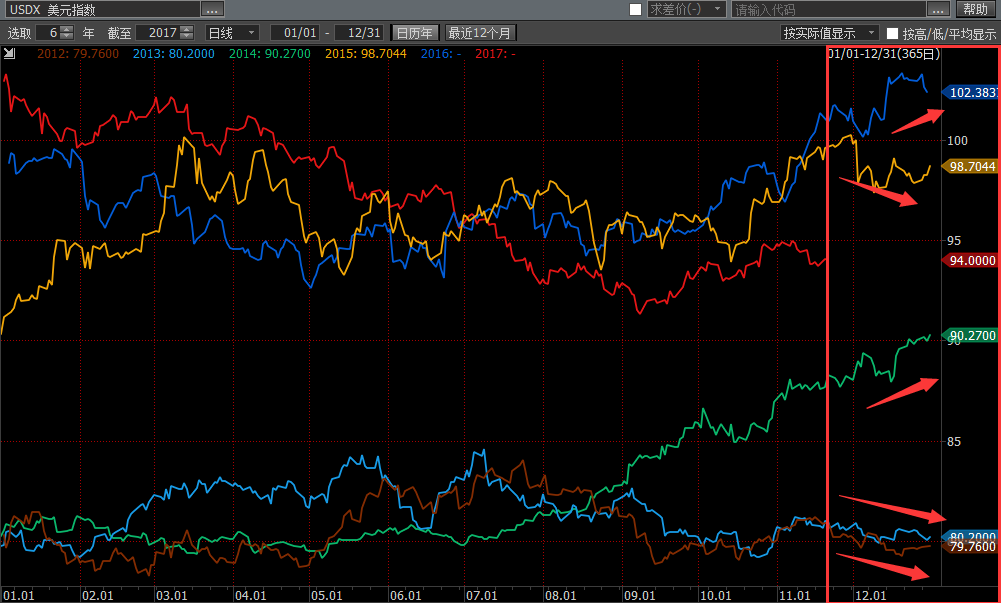Open the browse button beside the 请输入代码 field
The height and width of the screenshot is (603, 1001).
coord(938,10)
